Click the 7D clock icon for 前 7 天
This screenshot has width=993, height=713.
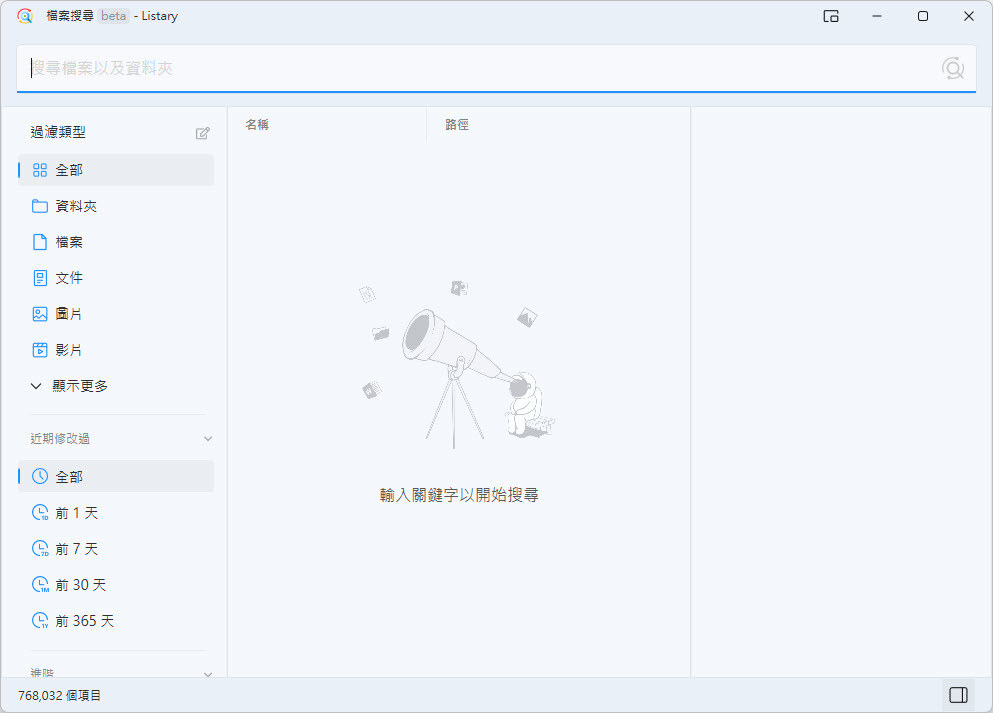[x=40, y=548]
